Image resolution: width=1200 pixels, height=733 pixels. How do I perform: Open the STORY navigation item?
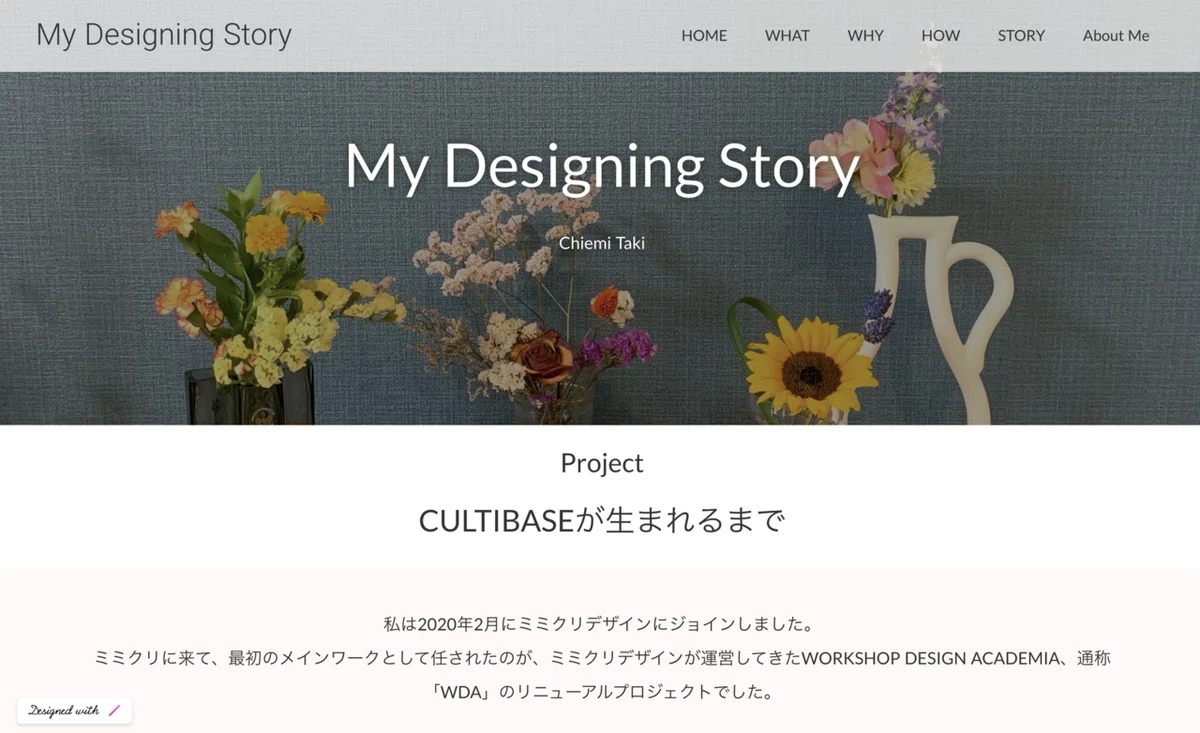point(1021,35)
